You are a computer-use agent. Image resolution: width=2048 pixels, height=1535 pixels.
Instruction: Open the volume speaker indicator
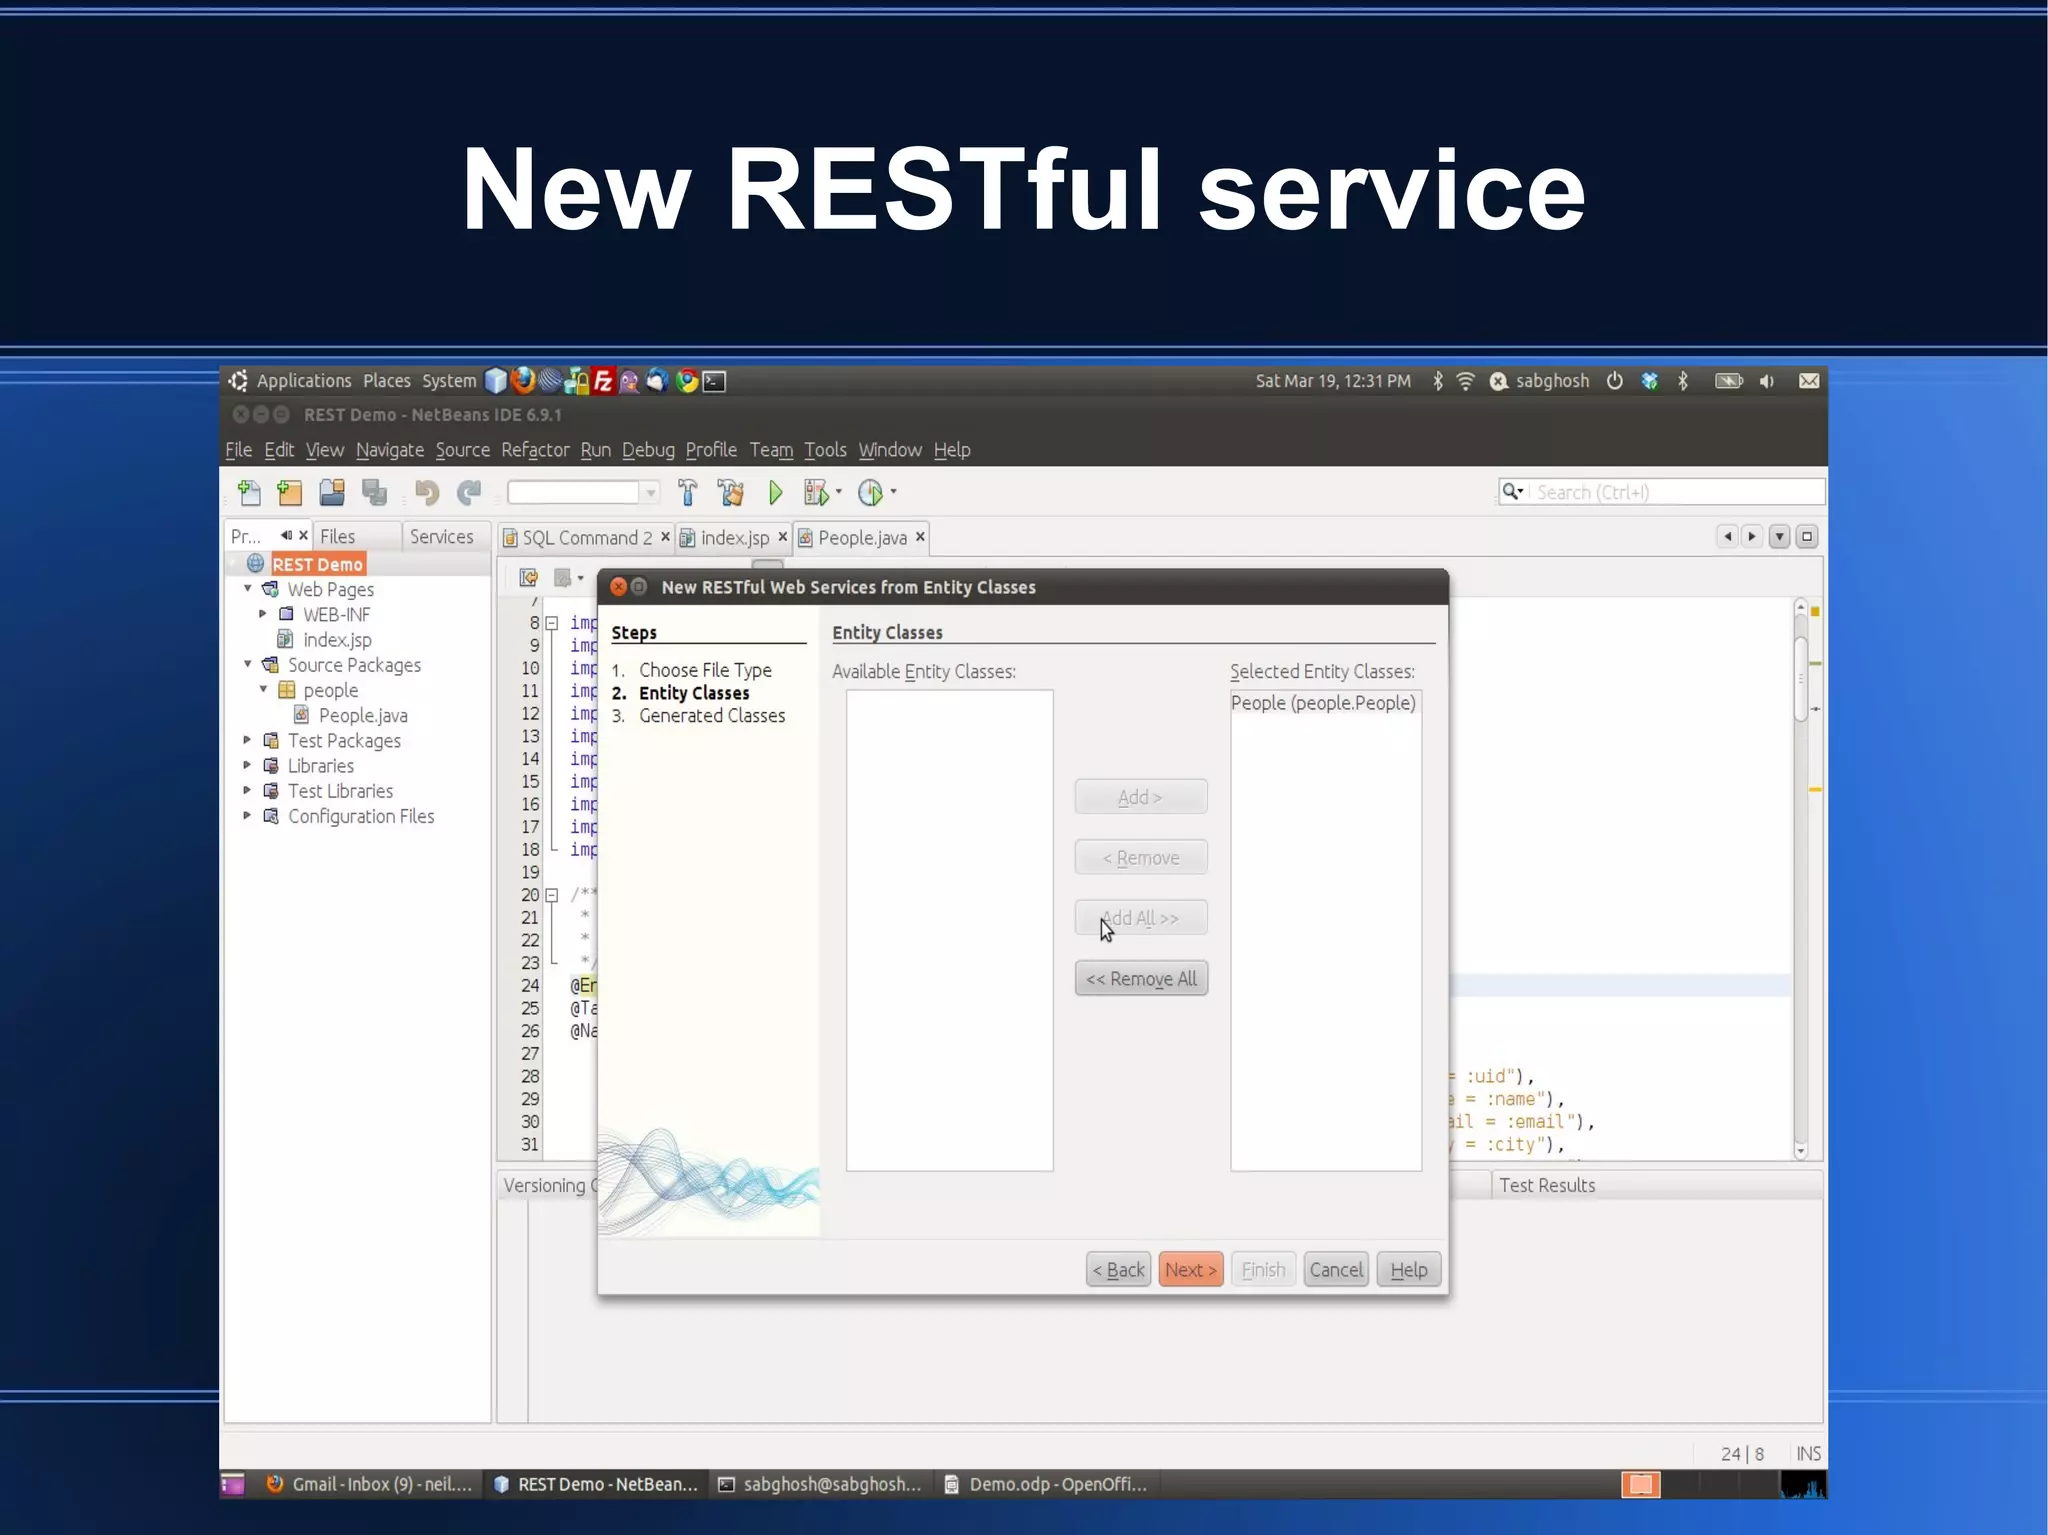pyautogui.click(x=1767, y=381)
